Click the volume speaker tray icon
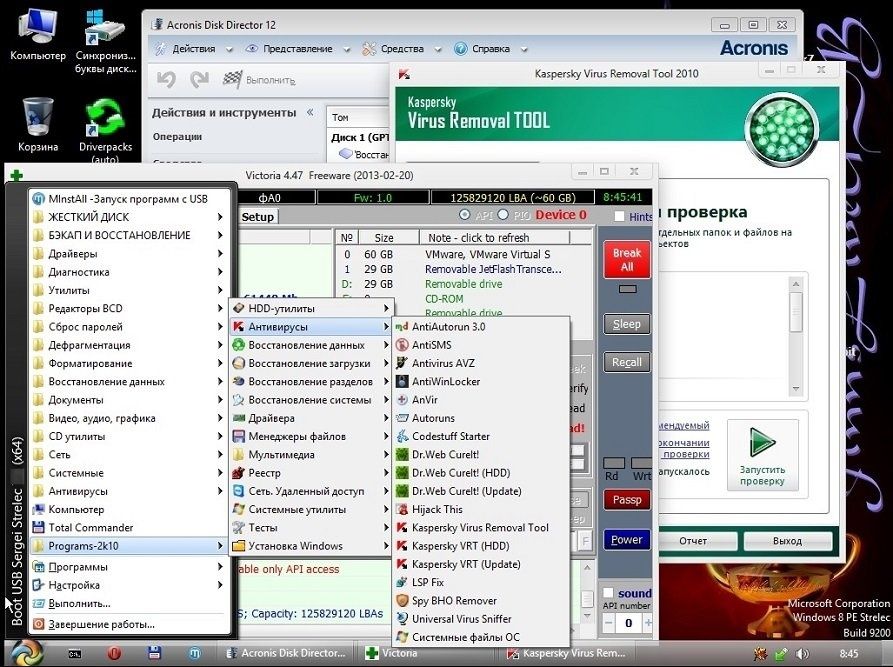893x667 pixels. coord(802,654)
